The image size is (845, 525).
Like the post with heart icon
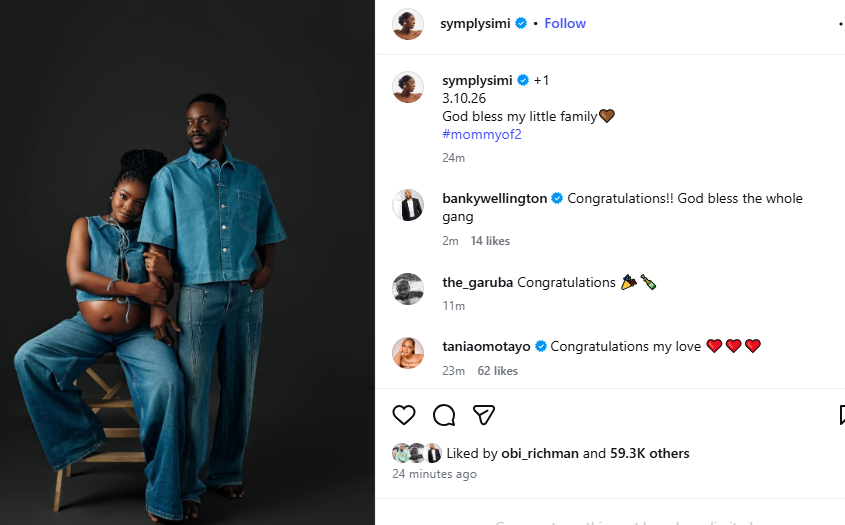(x=404, y=415)
